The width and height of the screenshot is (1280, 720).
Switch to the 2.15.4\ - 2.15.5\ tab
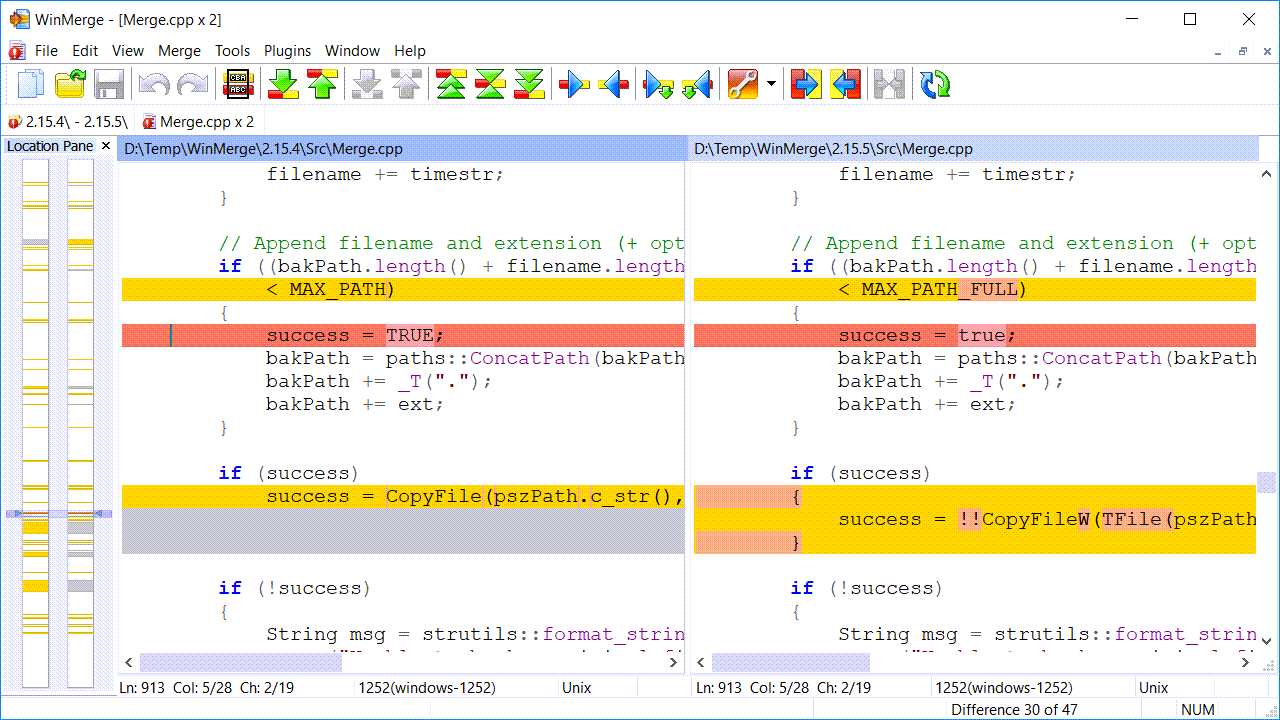[x=68, y=122]
